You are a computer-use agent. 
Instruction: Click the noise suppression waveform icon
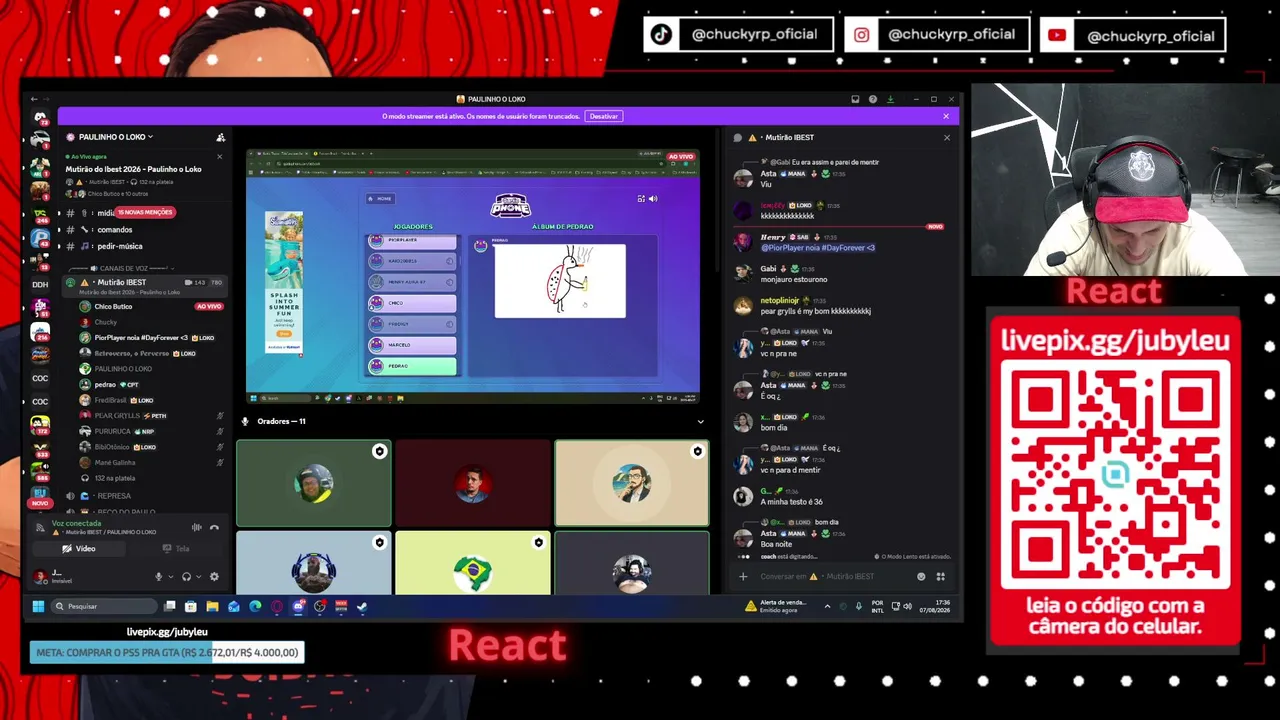click(x=196, y=527)
